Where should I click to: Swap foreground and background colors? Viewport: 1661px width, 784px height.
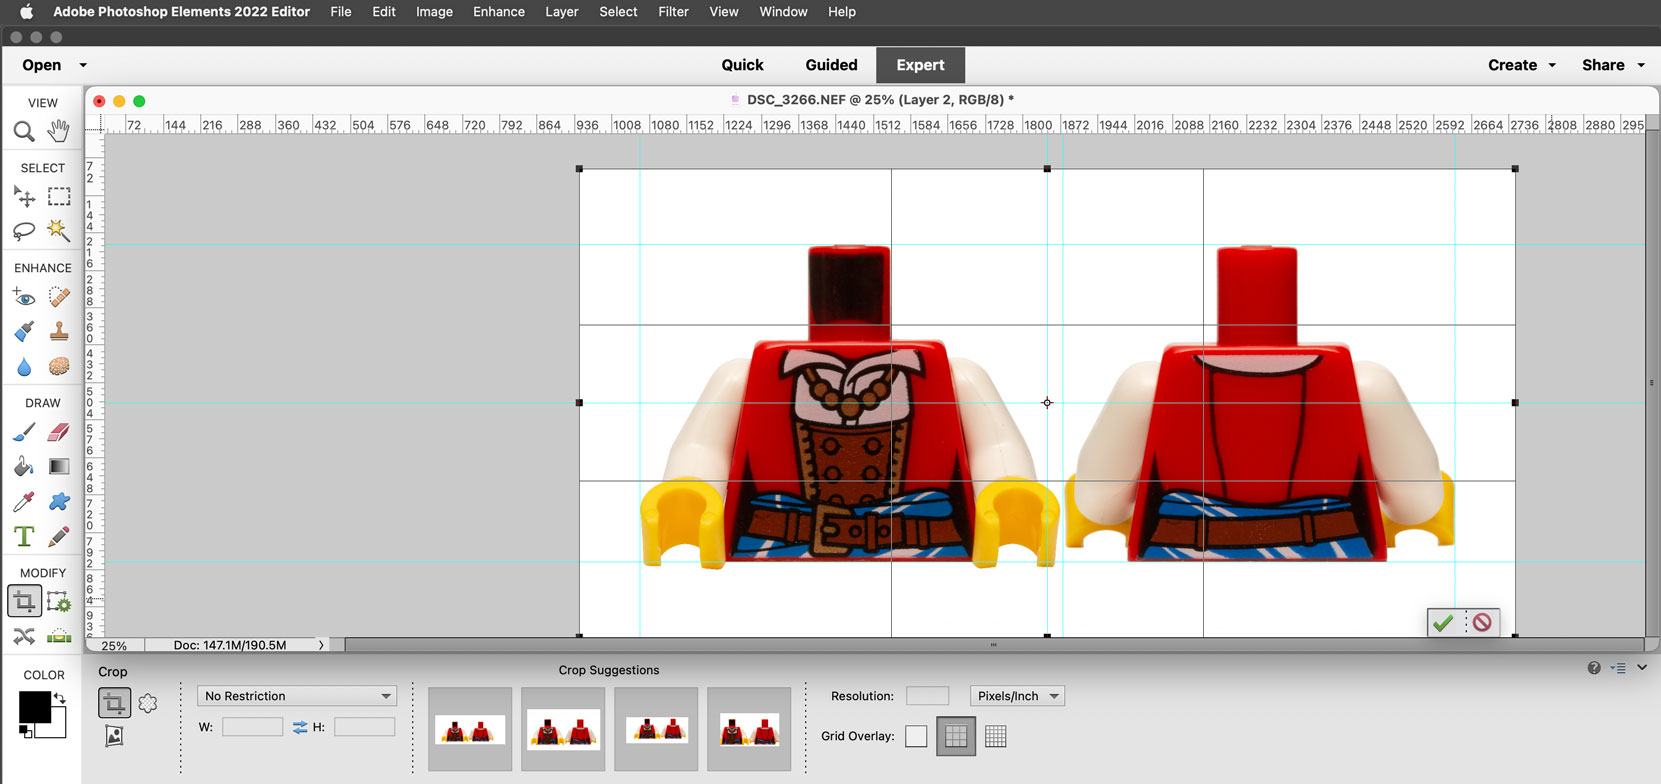point(60,698)
